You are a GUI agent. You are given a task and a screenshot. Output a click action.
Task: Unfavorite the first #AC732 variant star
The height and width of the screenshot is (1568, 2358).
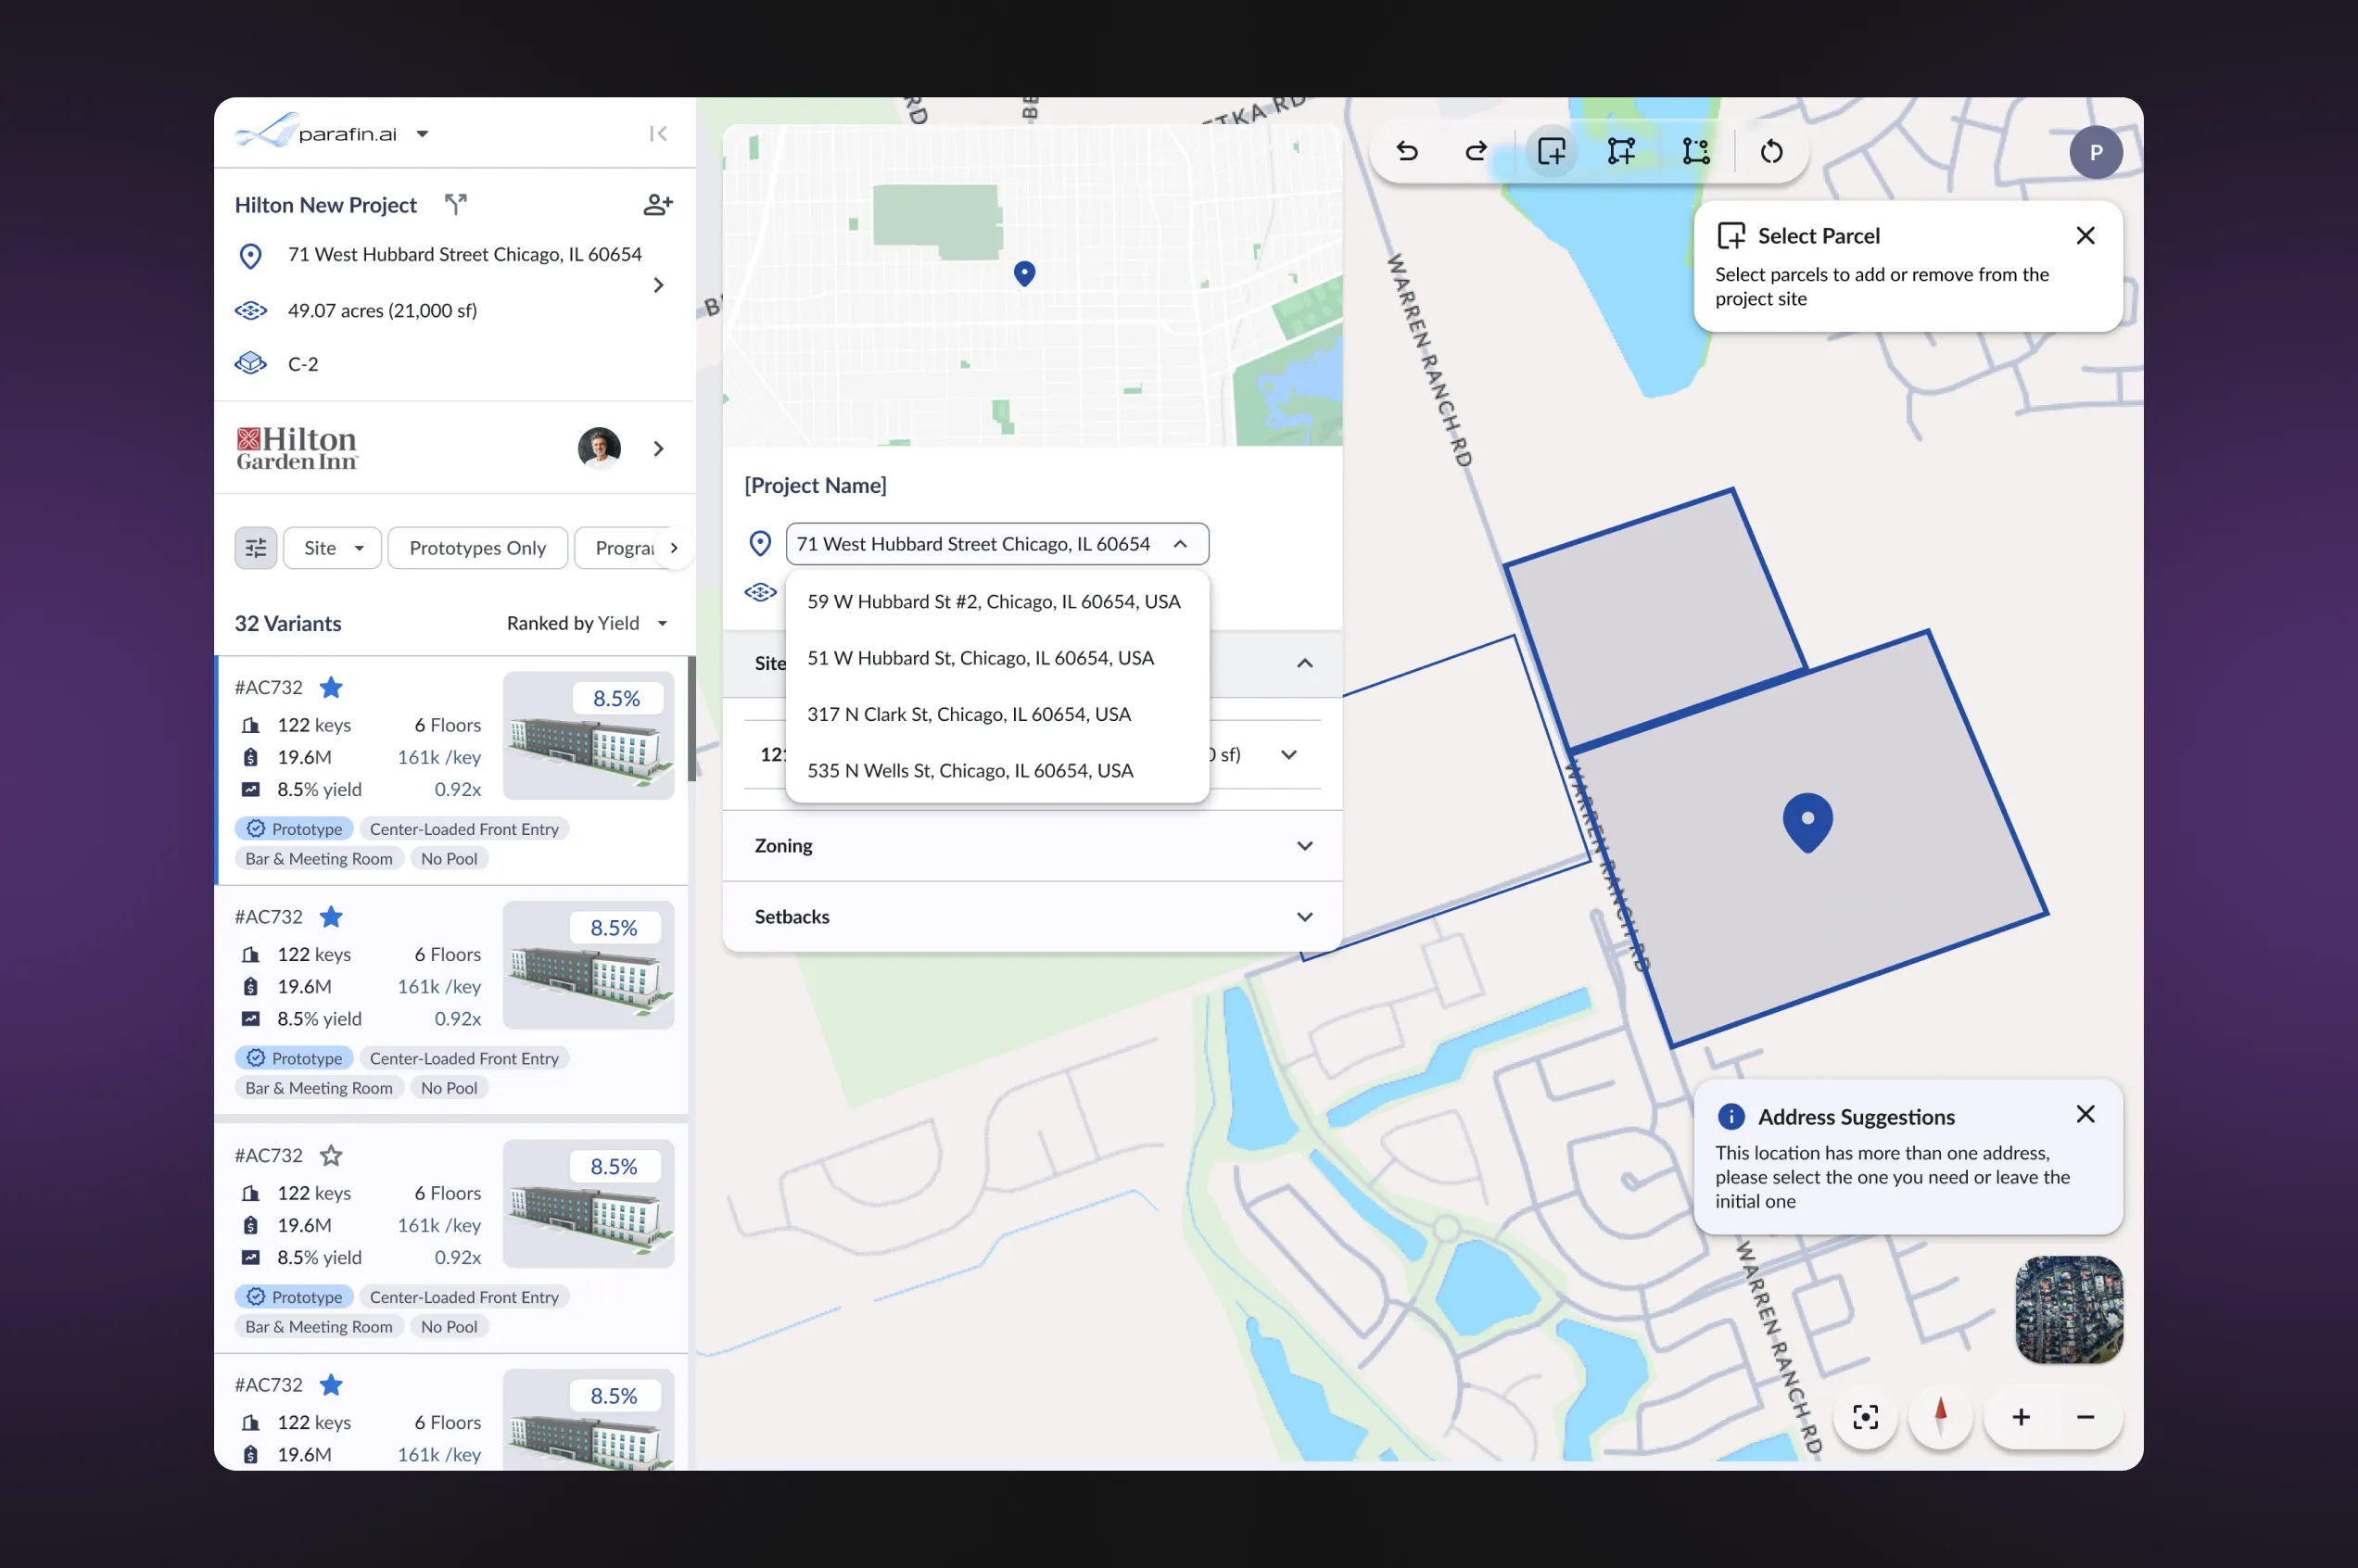(331, 688)
